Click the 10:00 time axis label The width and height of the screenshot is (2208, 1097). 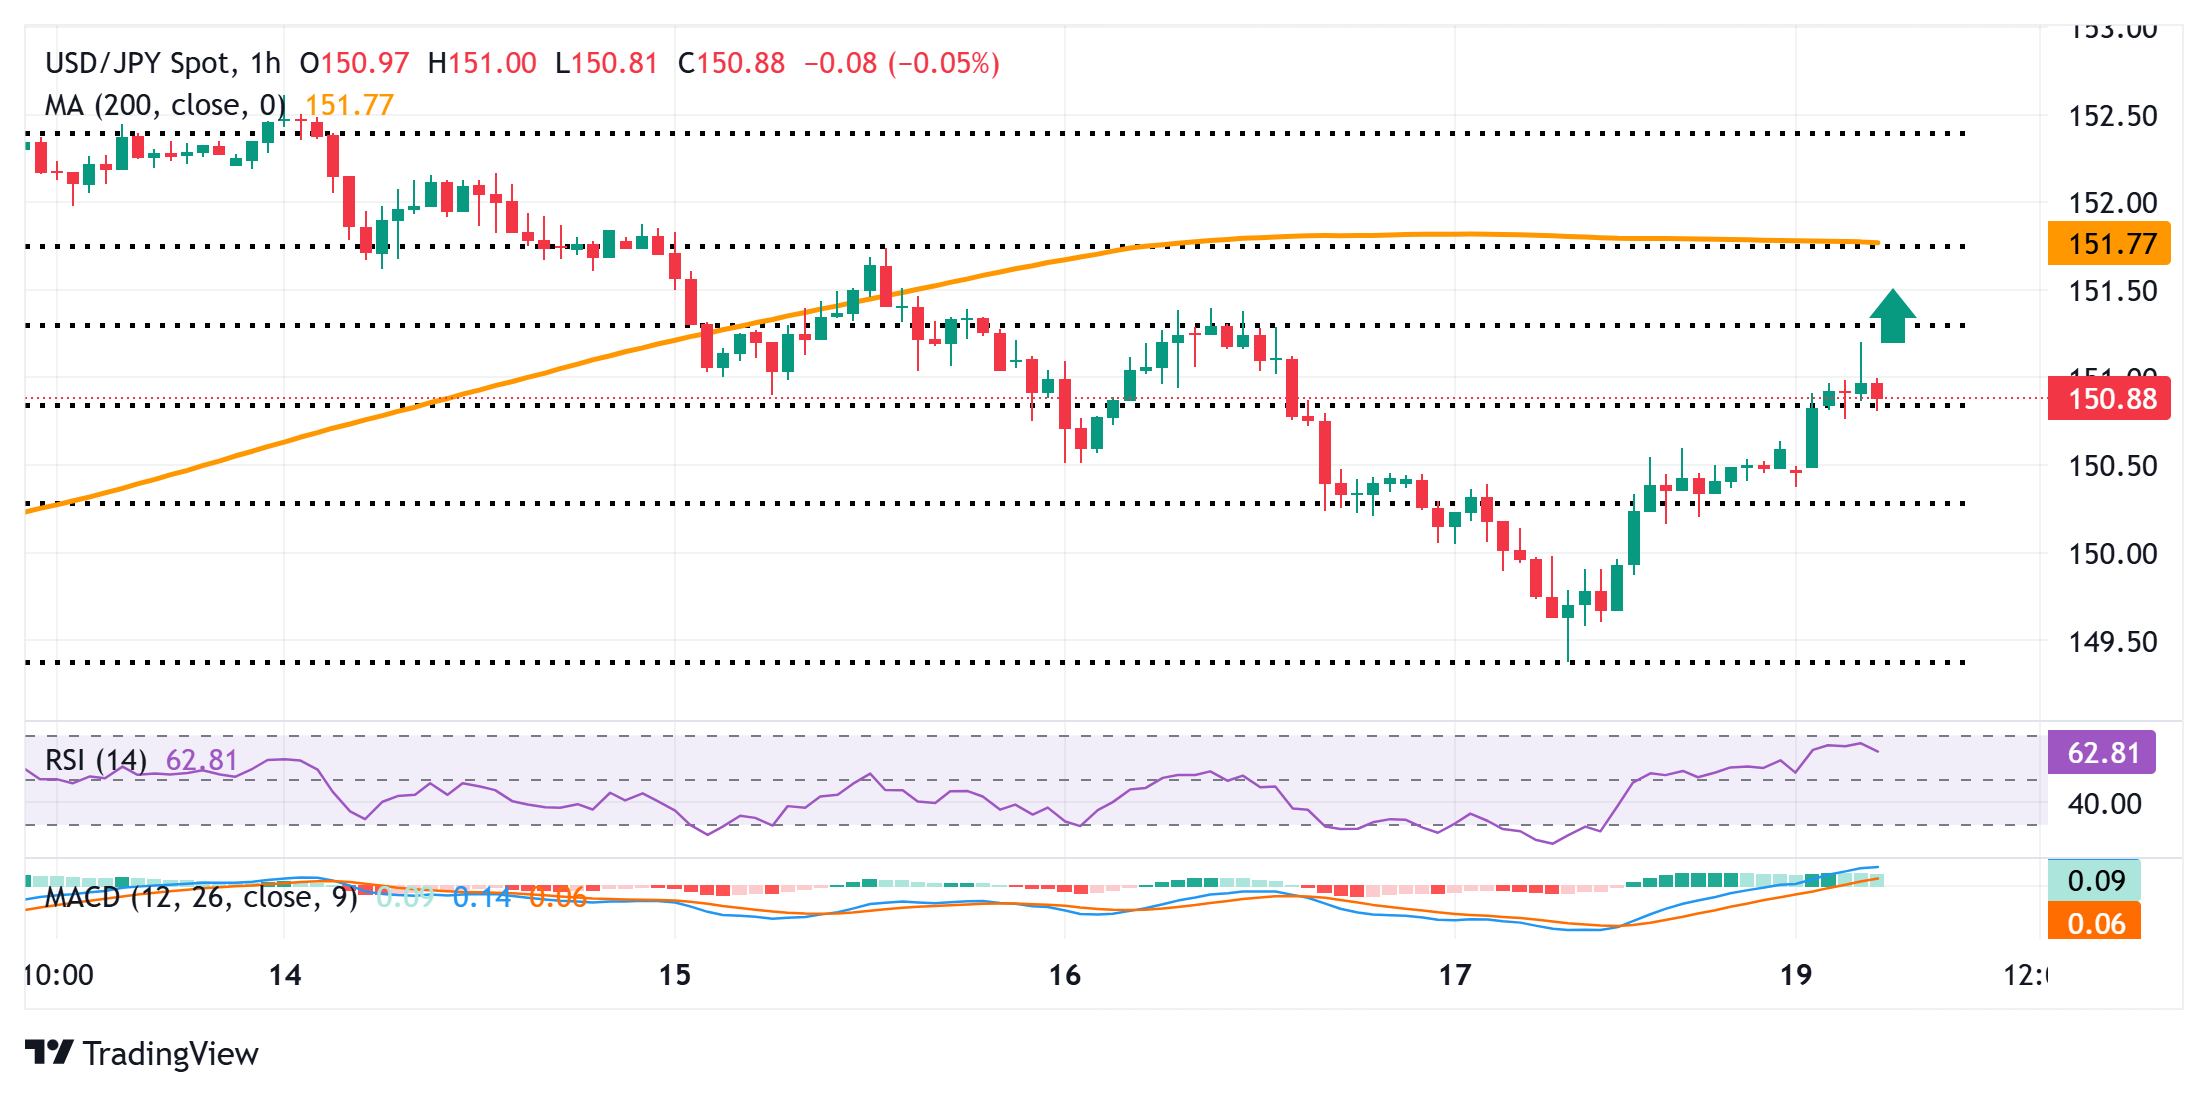(59, 975)
